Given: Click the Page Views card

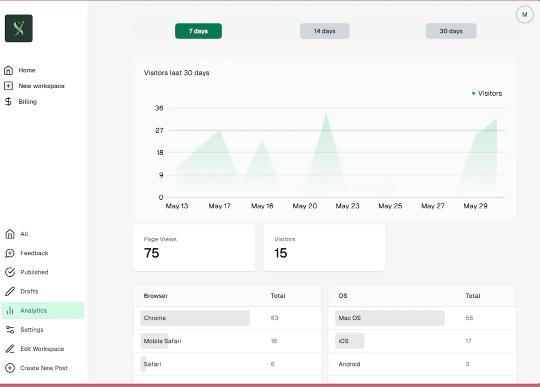Looking at the screenshot, I should [x=194, y=248].
